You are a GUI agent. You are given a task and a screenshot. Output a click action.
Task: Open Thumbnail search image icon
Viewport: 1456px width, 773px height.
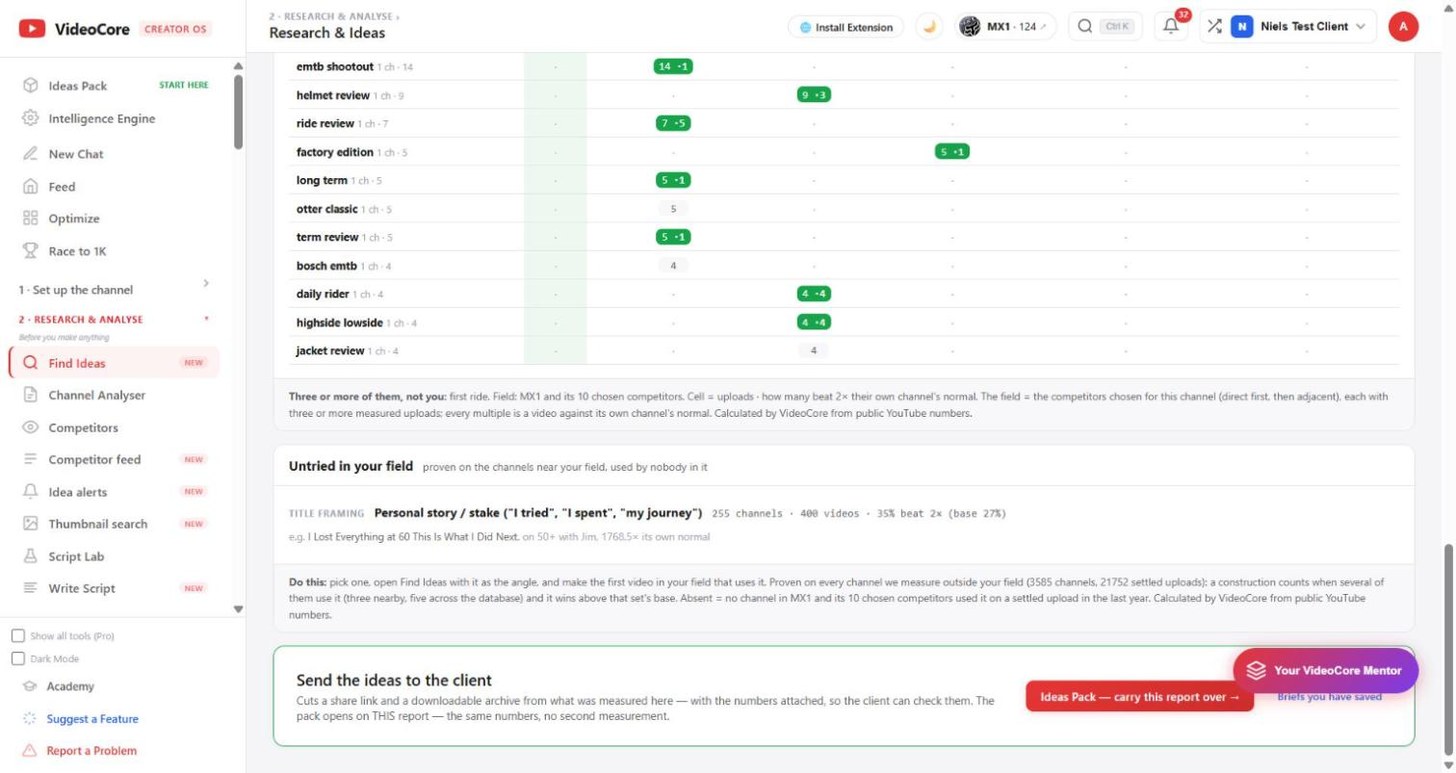click(30, 524)
